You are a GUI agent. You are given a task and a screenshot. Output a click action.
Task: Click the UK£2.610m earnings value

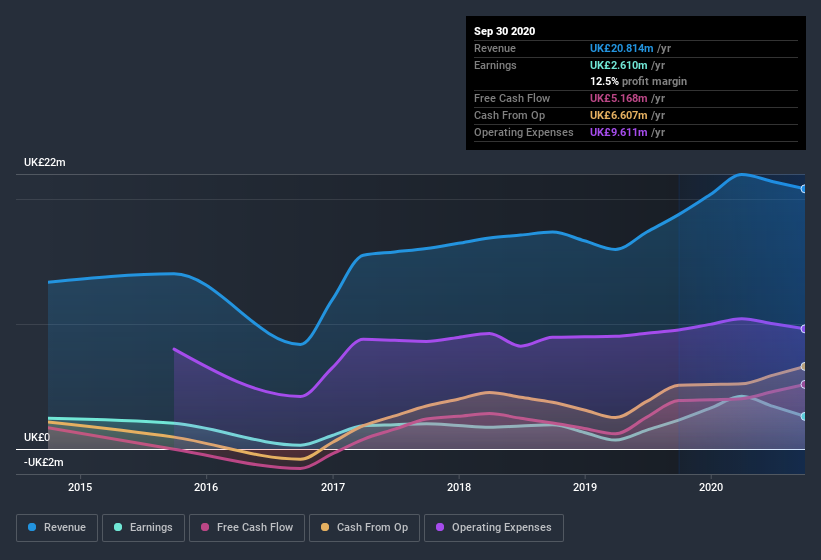619,65
